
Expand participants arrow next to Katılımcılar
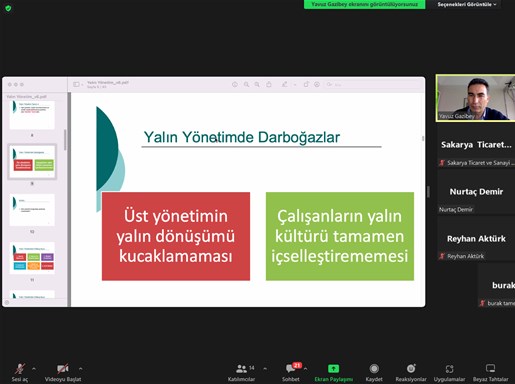(265, 369)
